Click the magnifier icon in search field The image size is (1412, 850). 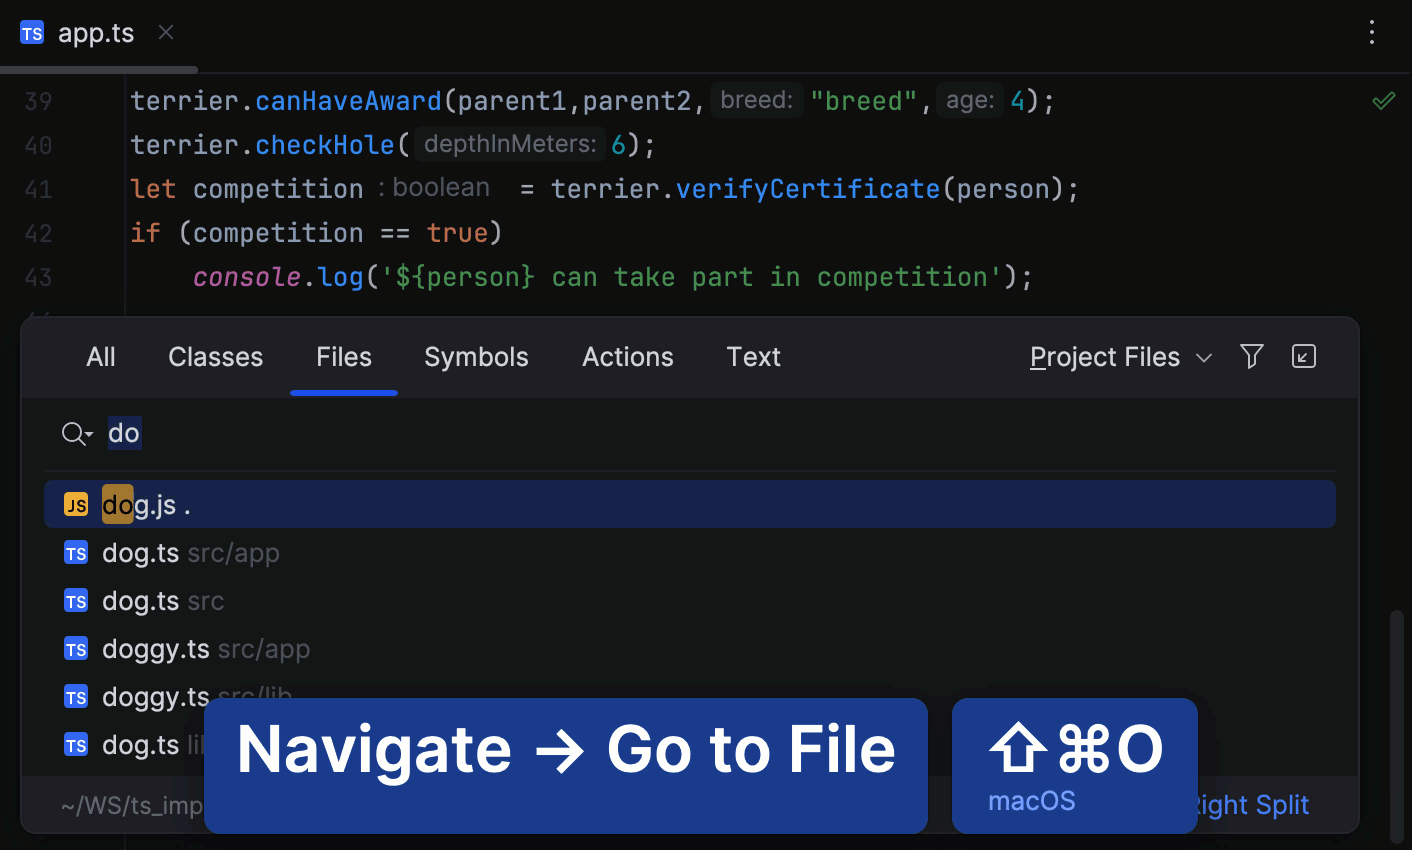point(72,433)
